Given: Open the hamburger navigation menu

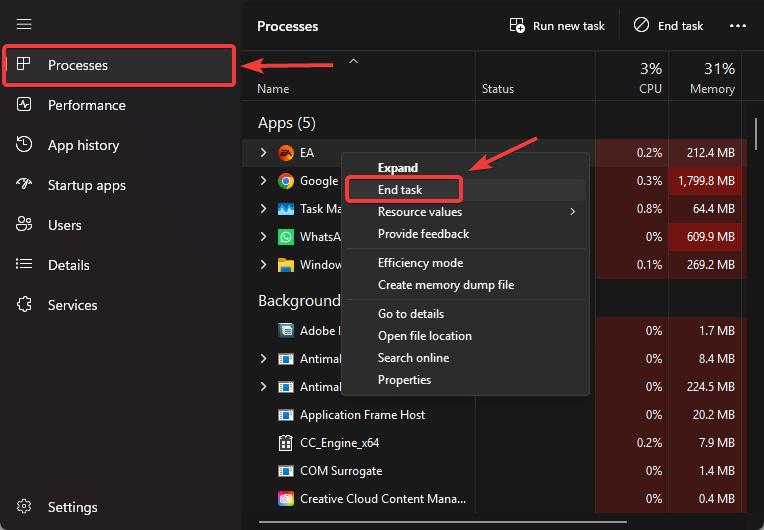Looking at the screenshot, I should click(x=24, y=24).
